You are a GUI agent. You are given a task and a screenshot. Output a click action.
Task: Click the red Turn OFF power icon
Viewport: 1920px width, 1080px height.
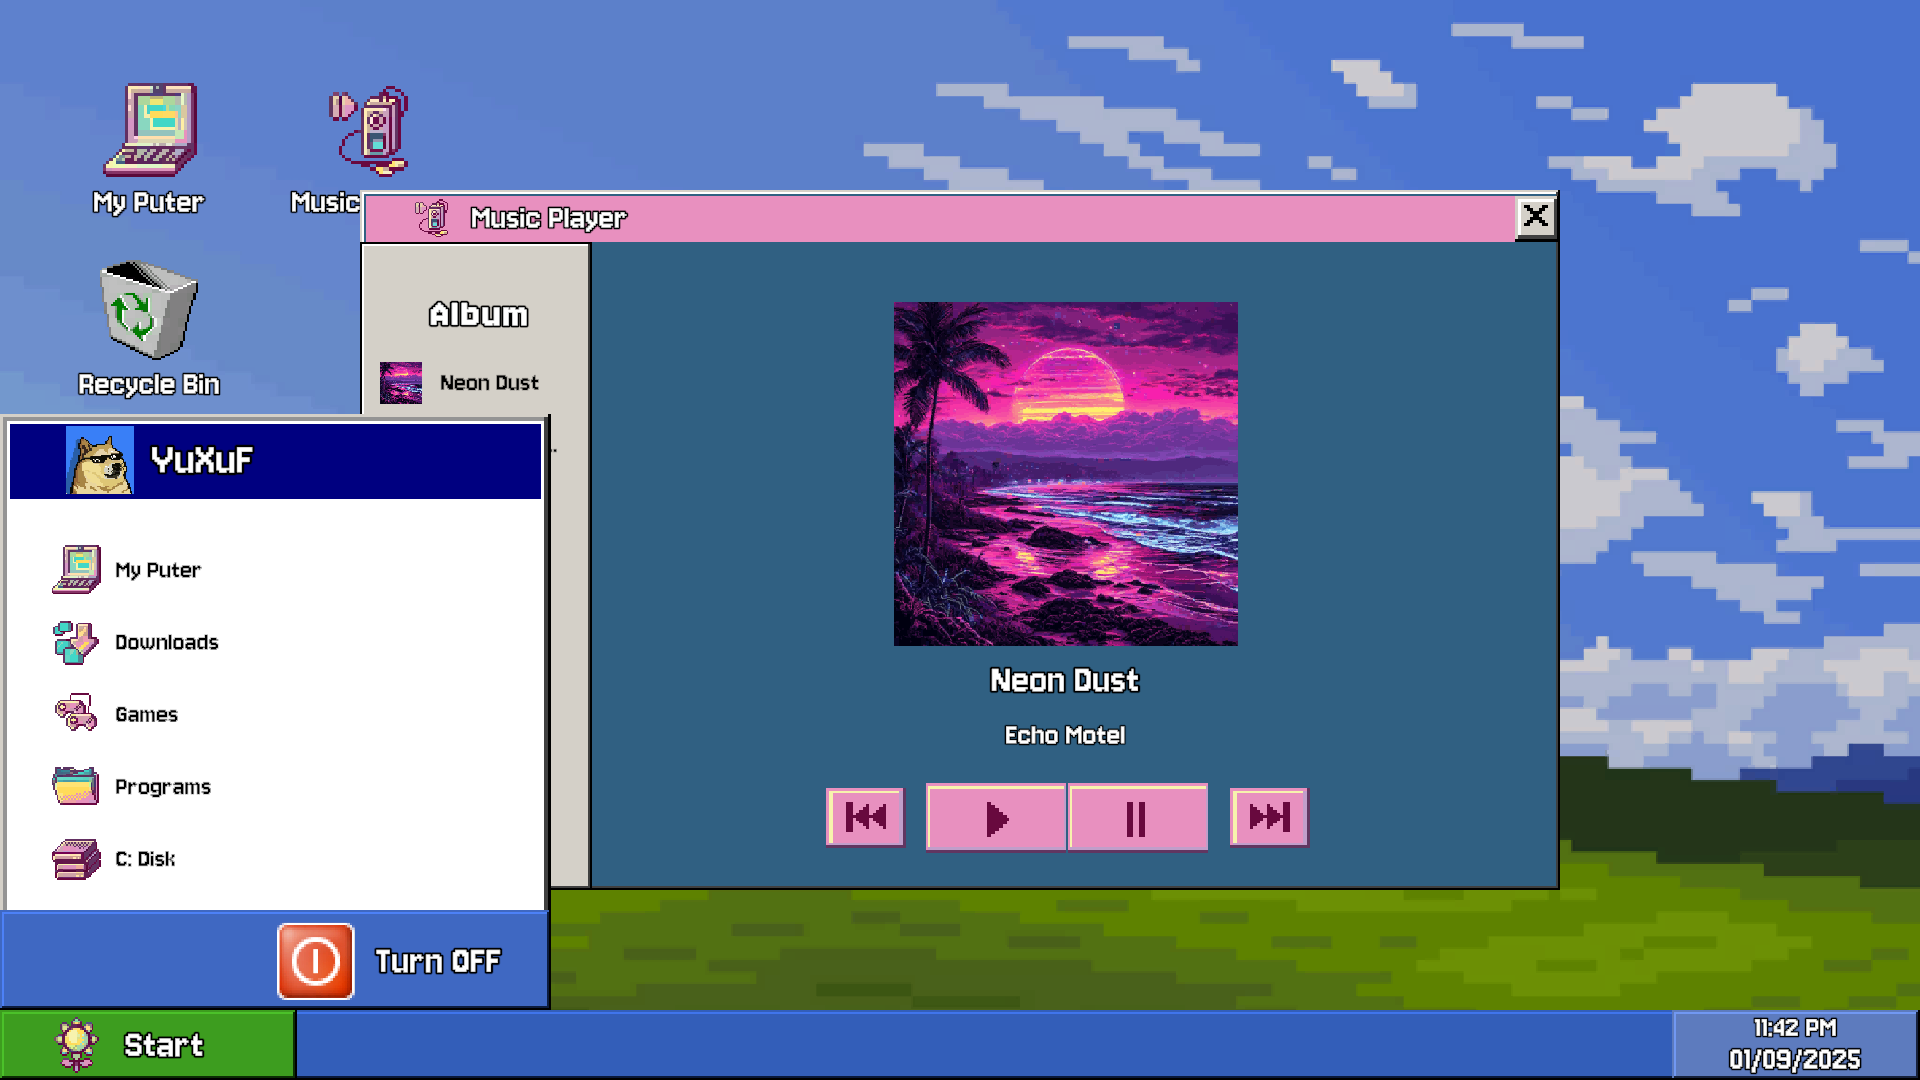tap(316, 961)
